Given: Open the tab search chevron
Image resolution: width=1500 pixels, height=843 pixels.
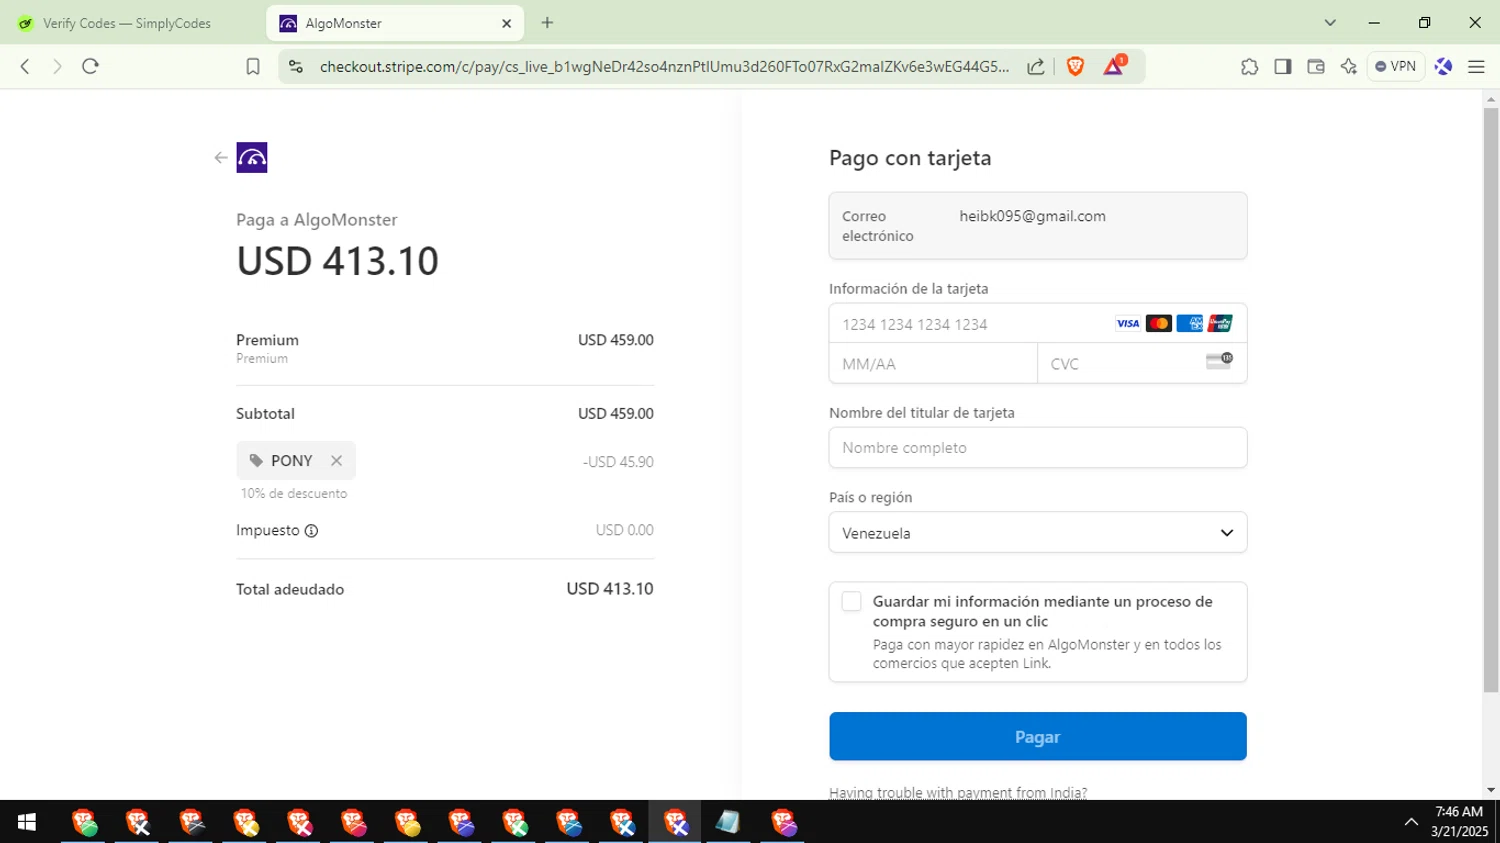Looking at the screenshot, I should pos(1330,23).
